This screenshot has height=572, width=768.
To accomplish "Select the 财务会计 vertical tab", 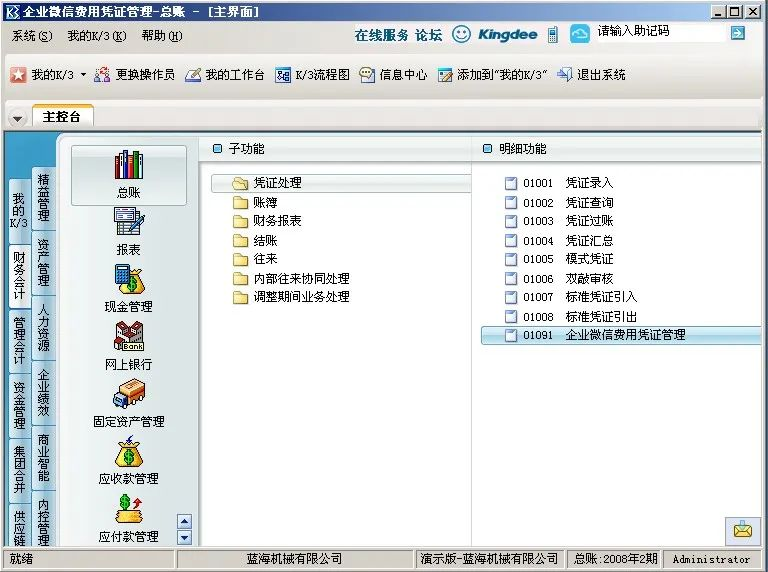I will tap(19, 275).
